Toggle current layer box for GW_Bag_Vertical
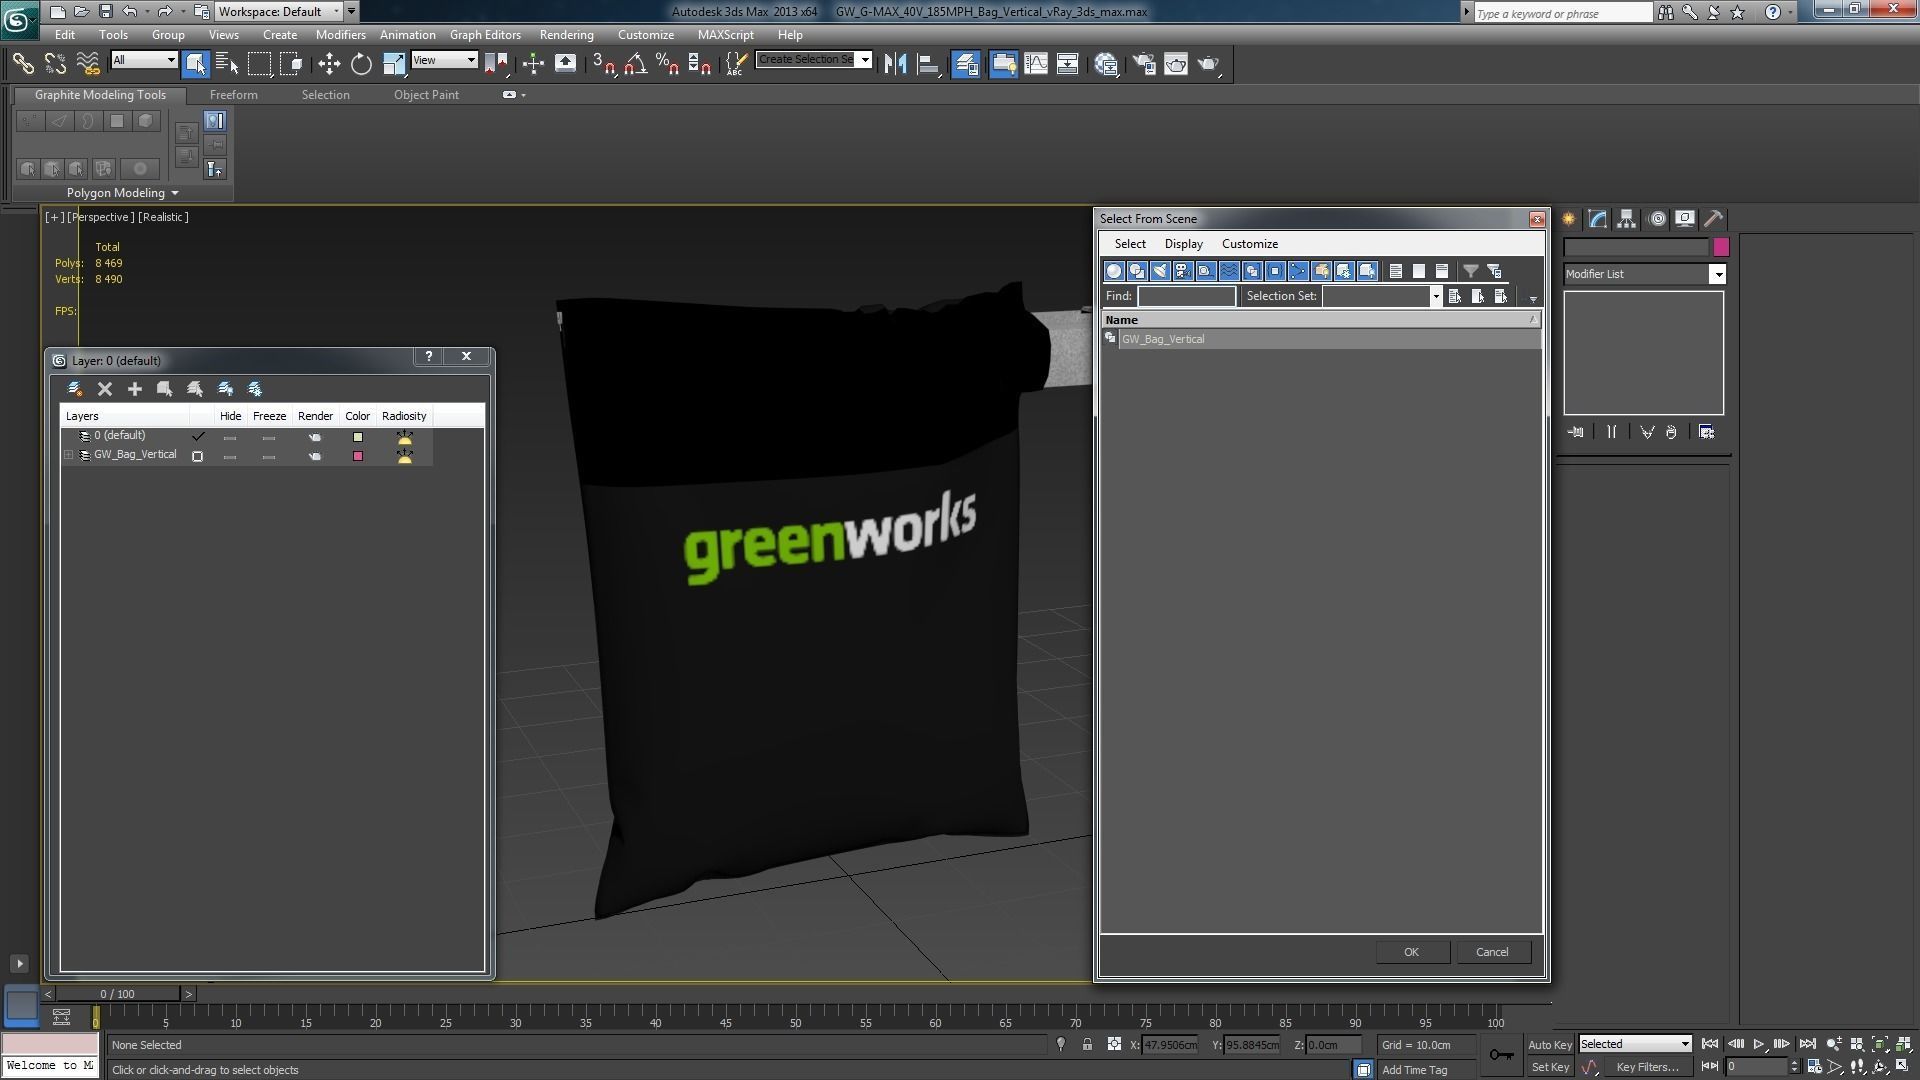1920x1080 pixels. tap(198, 456)
